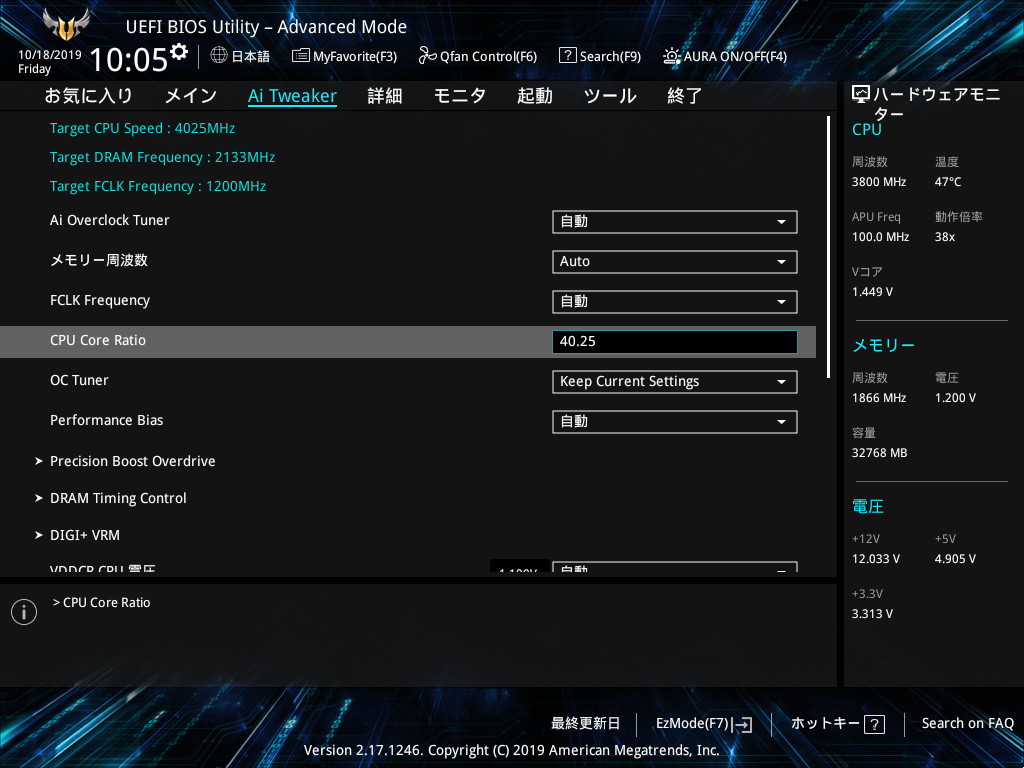
Task: Open the メモリー周波数 dropdown
Action: click(x=675, y=262)
